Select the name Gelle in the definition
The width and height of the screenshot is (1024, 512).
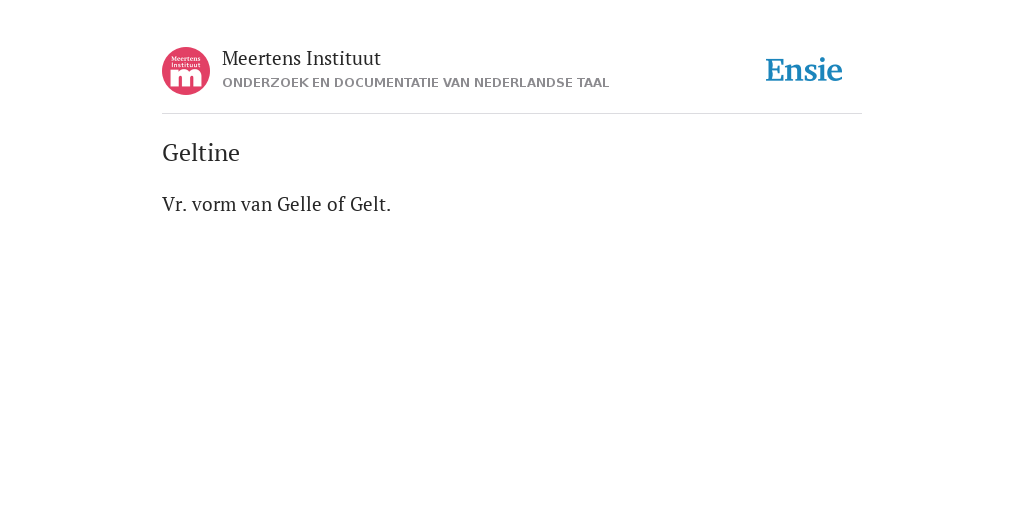coord(300,204)
